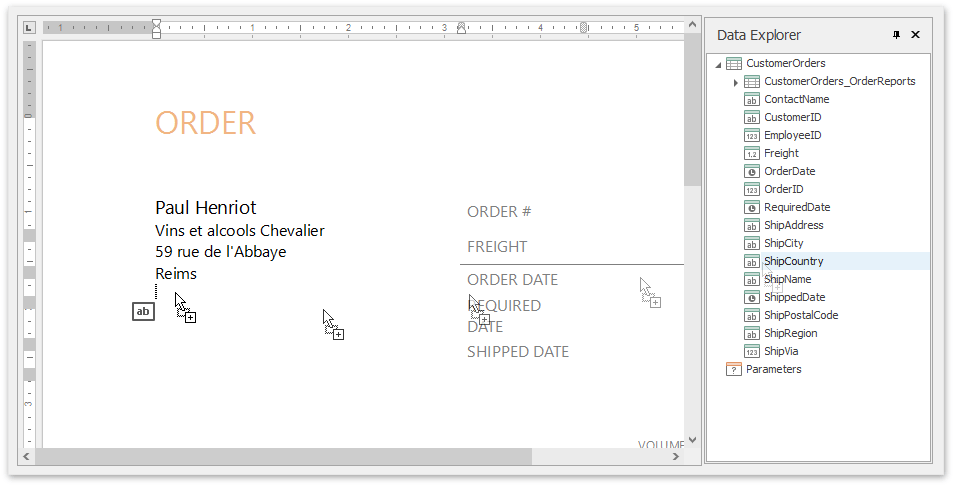Click the horizontal scrollbar left arrow
Image resolution: width=956 pixels, height=488 pixels.
point(26,456)
